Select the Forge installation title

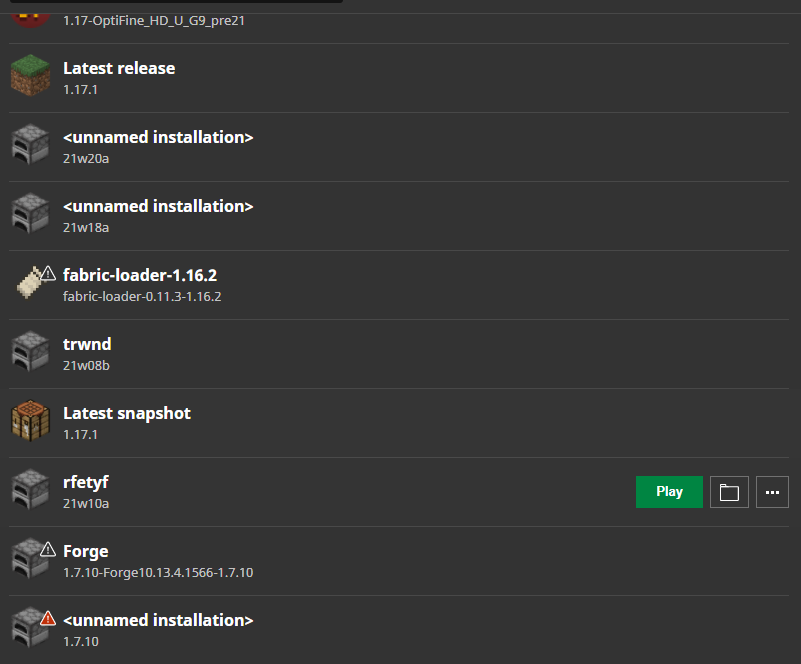(x=85, y=551)
